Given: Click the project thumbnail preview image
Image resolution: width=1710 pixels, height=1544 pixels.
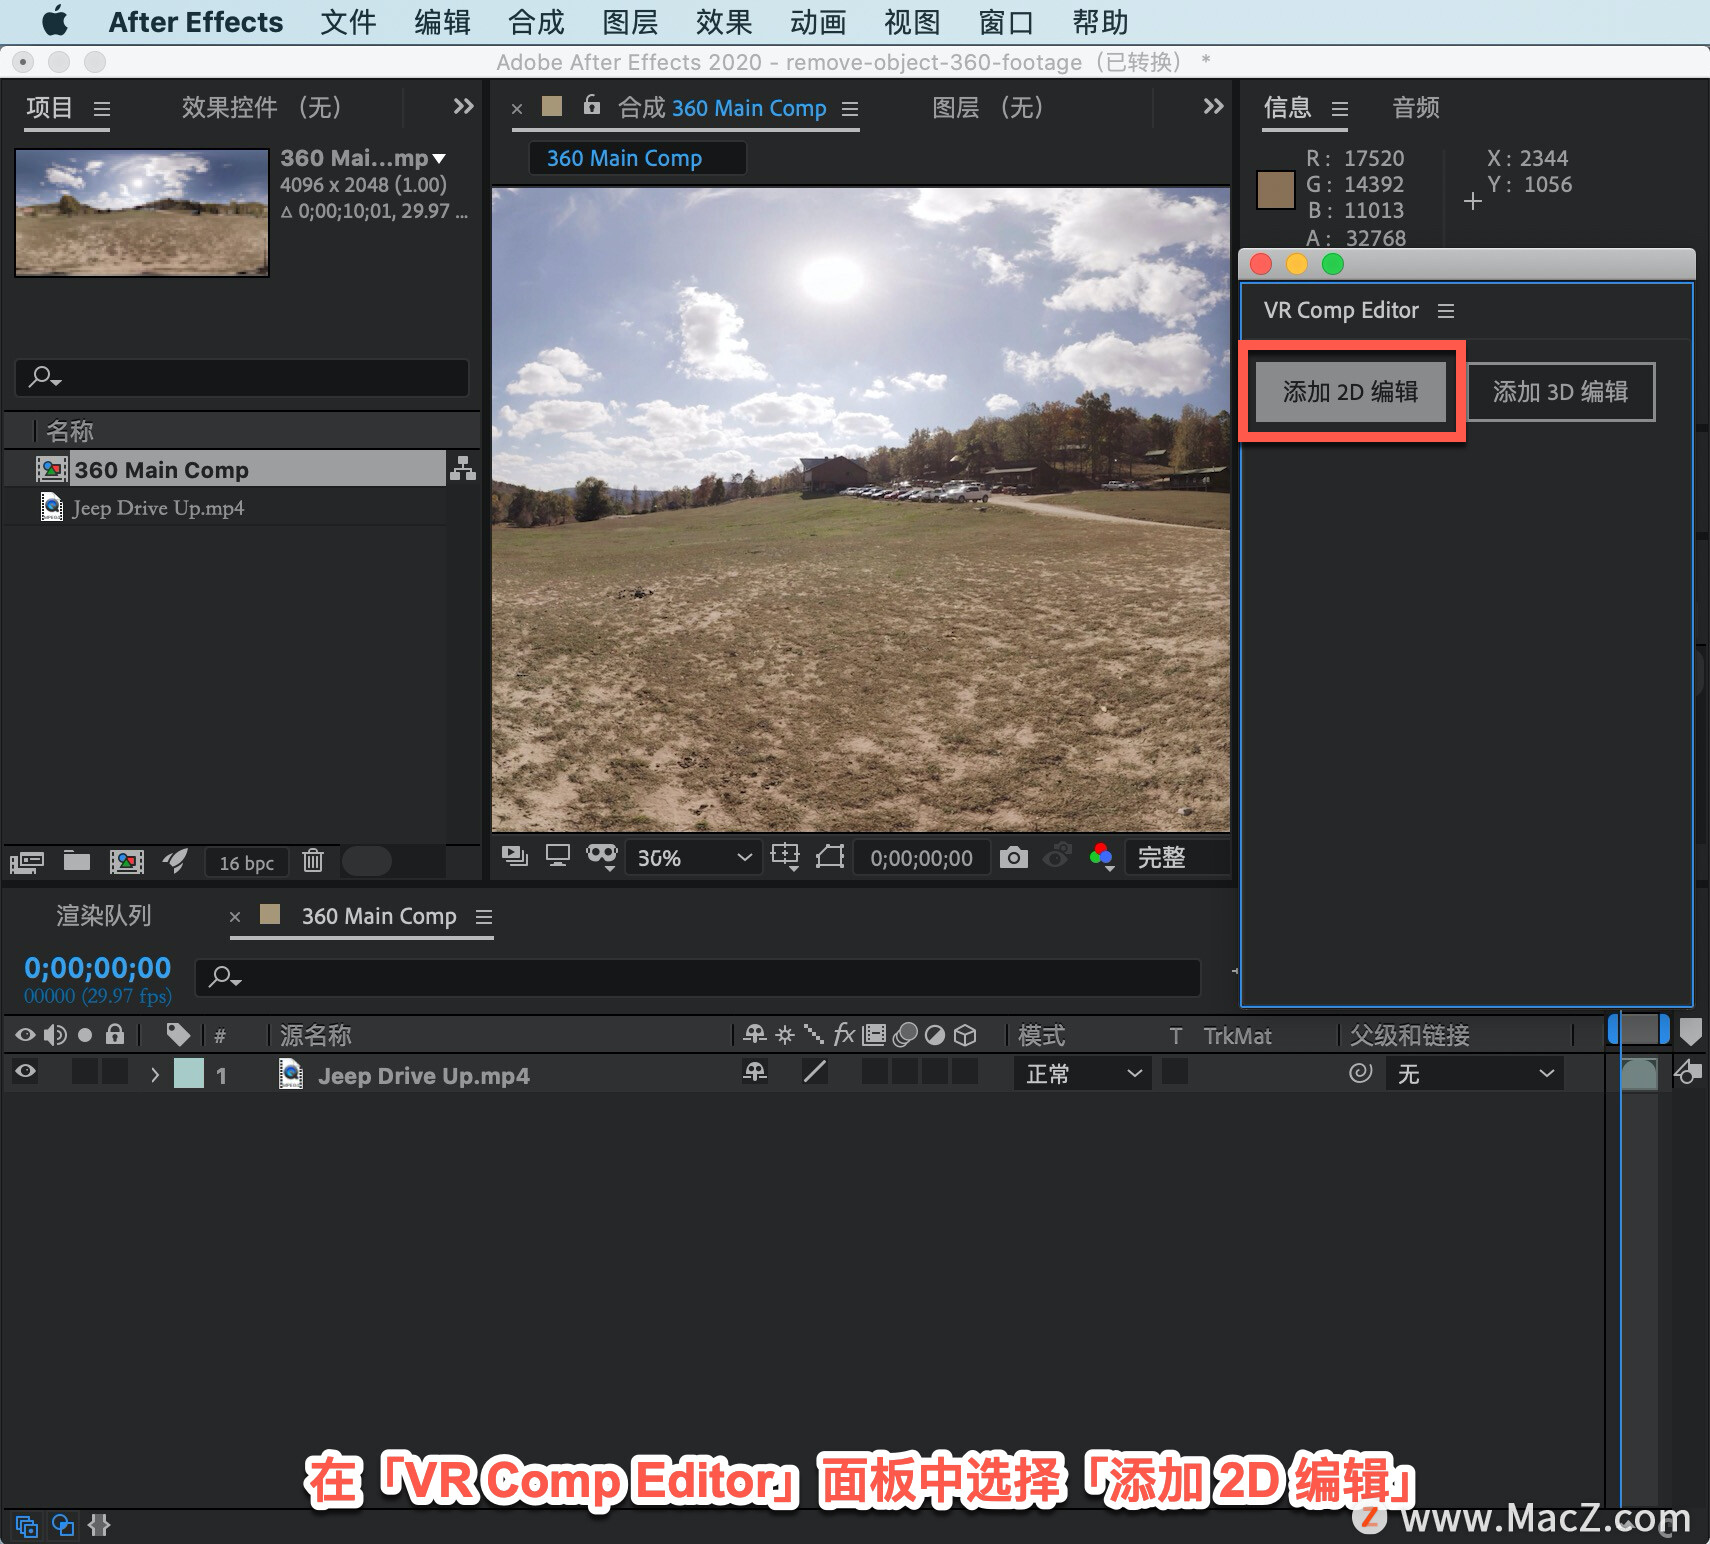Looking at the screenshot, I should click(x=142, y=212).
